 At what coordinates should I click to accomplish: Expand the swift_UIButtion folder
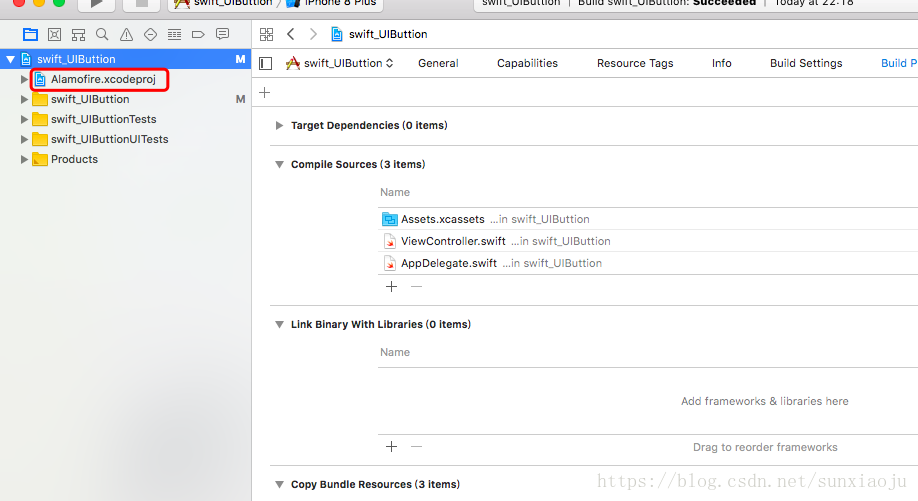tap(24, 99)
